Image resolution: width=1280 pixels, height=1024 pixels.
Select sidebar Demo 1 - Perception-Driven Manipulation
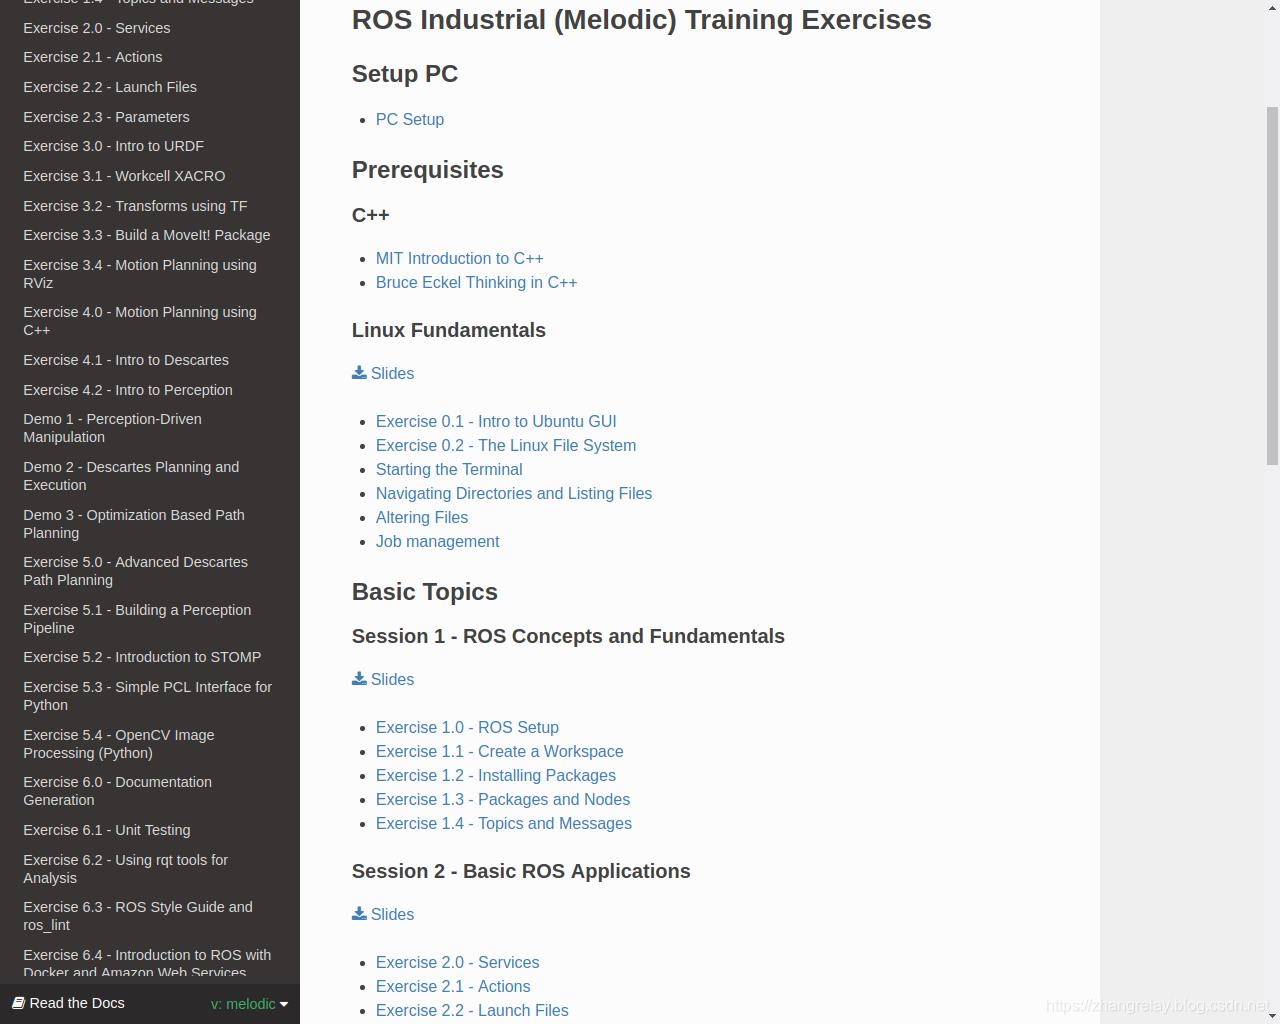[150, 428]
